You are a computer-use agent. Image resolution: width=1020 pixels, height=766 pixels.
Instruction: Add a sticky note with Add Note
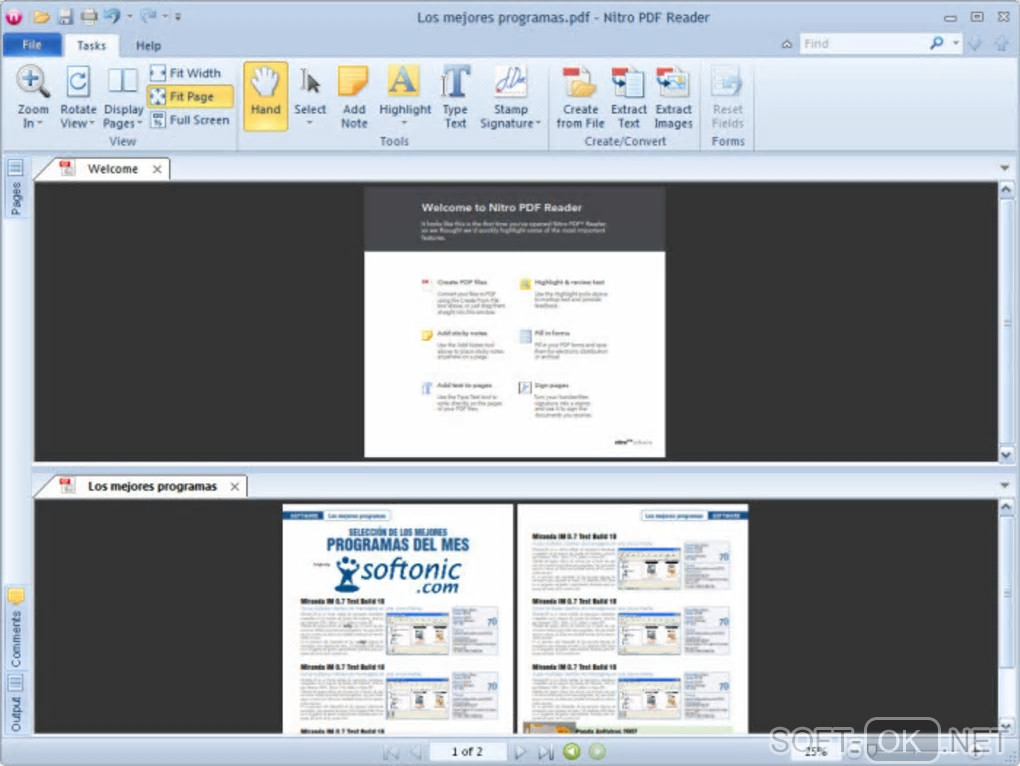coord(353,97)
